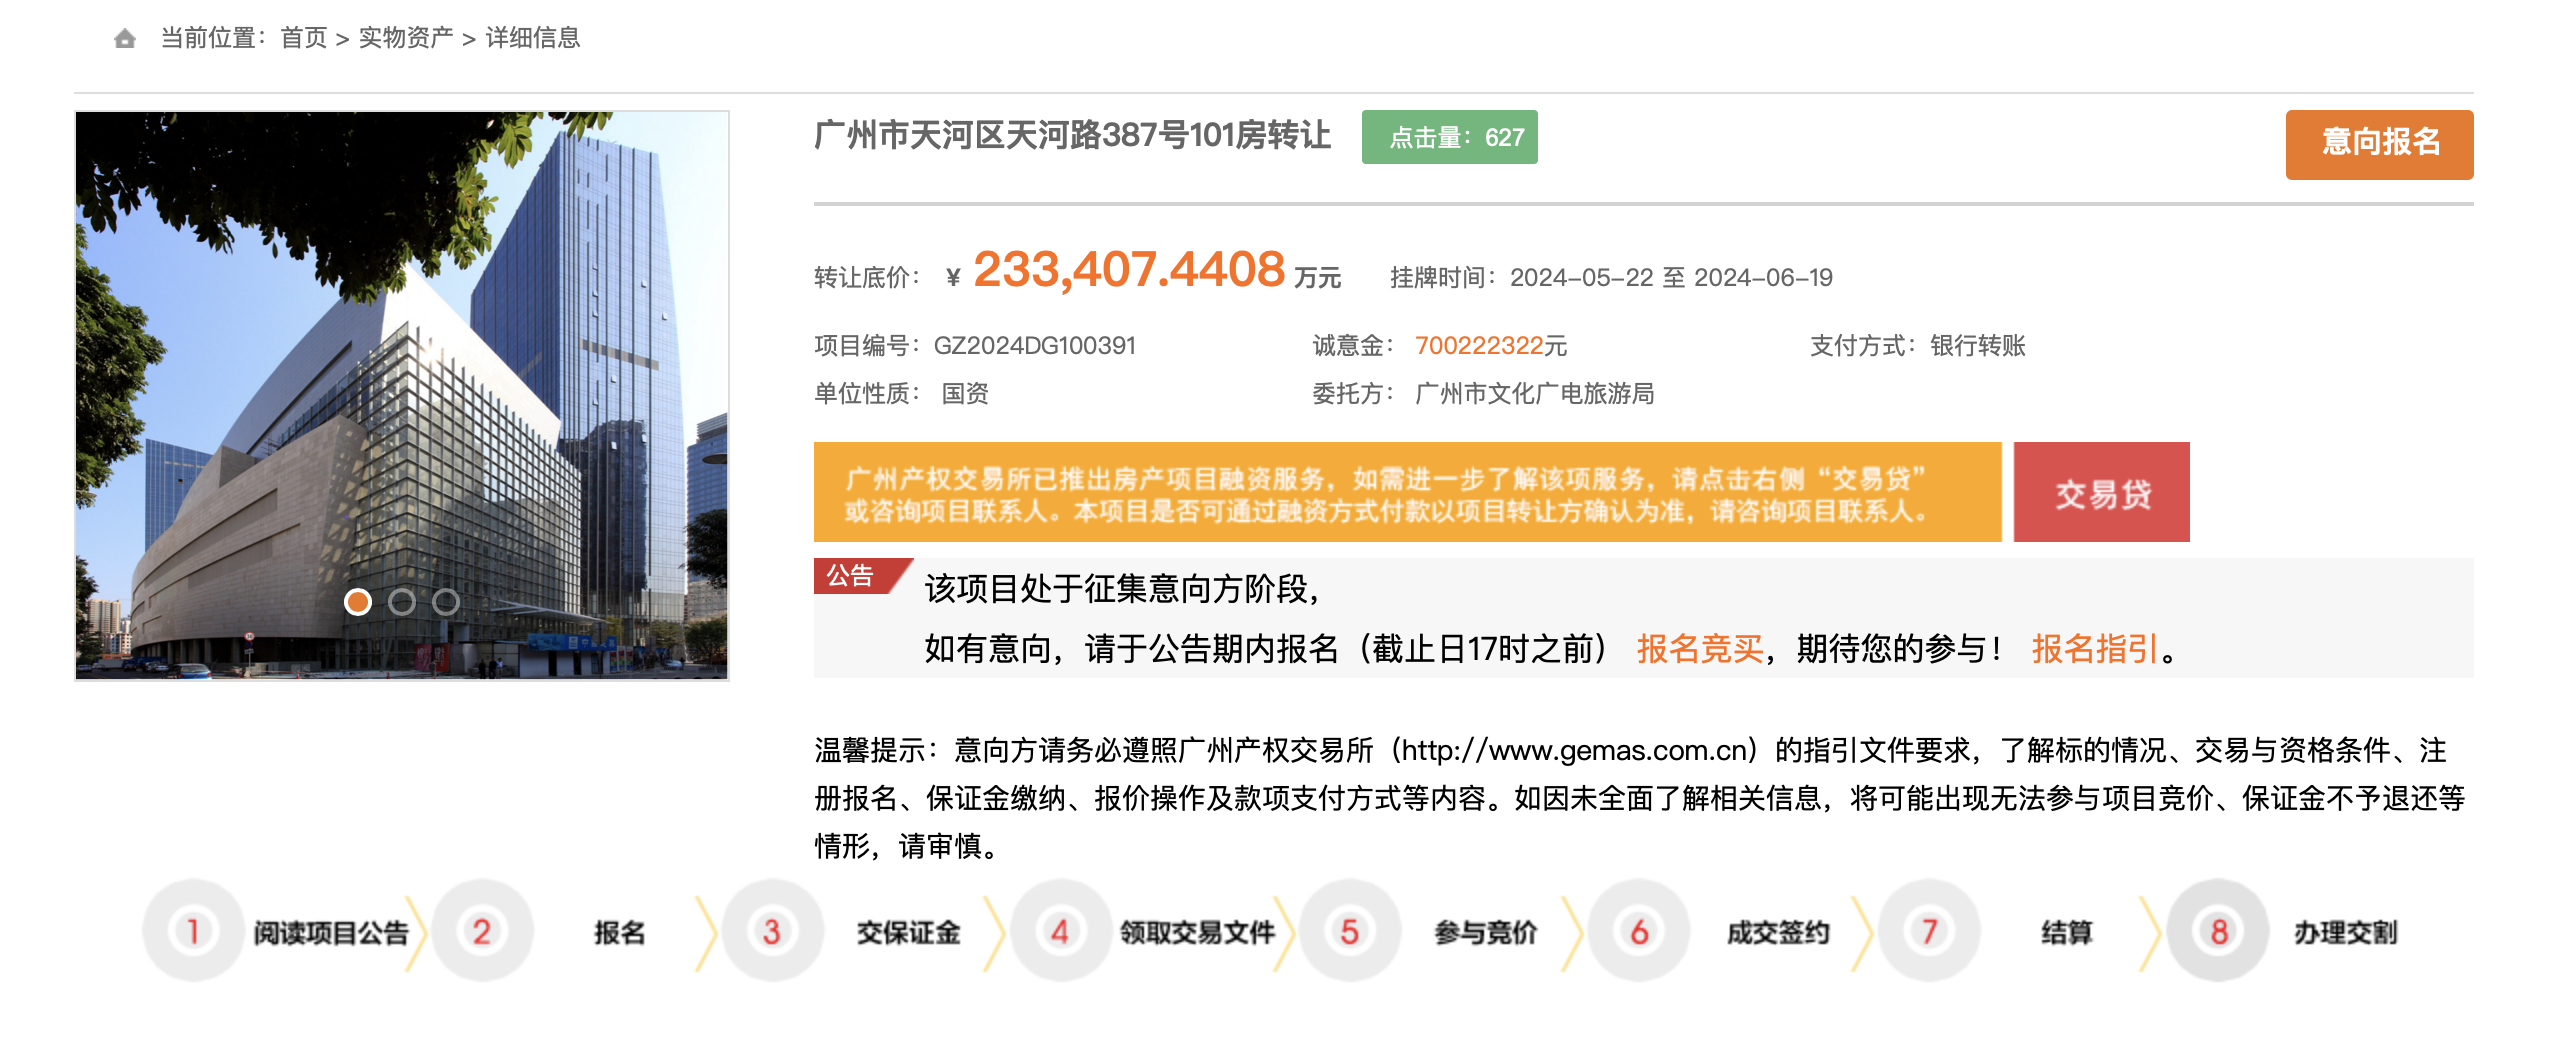Select first carousel dot on building photo

358,602
